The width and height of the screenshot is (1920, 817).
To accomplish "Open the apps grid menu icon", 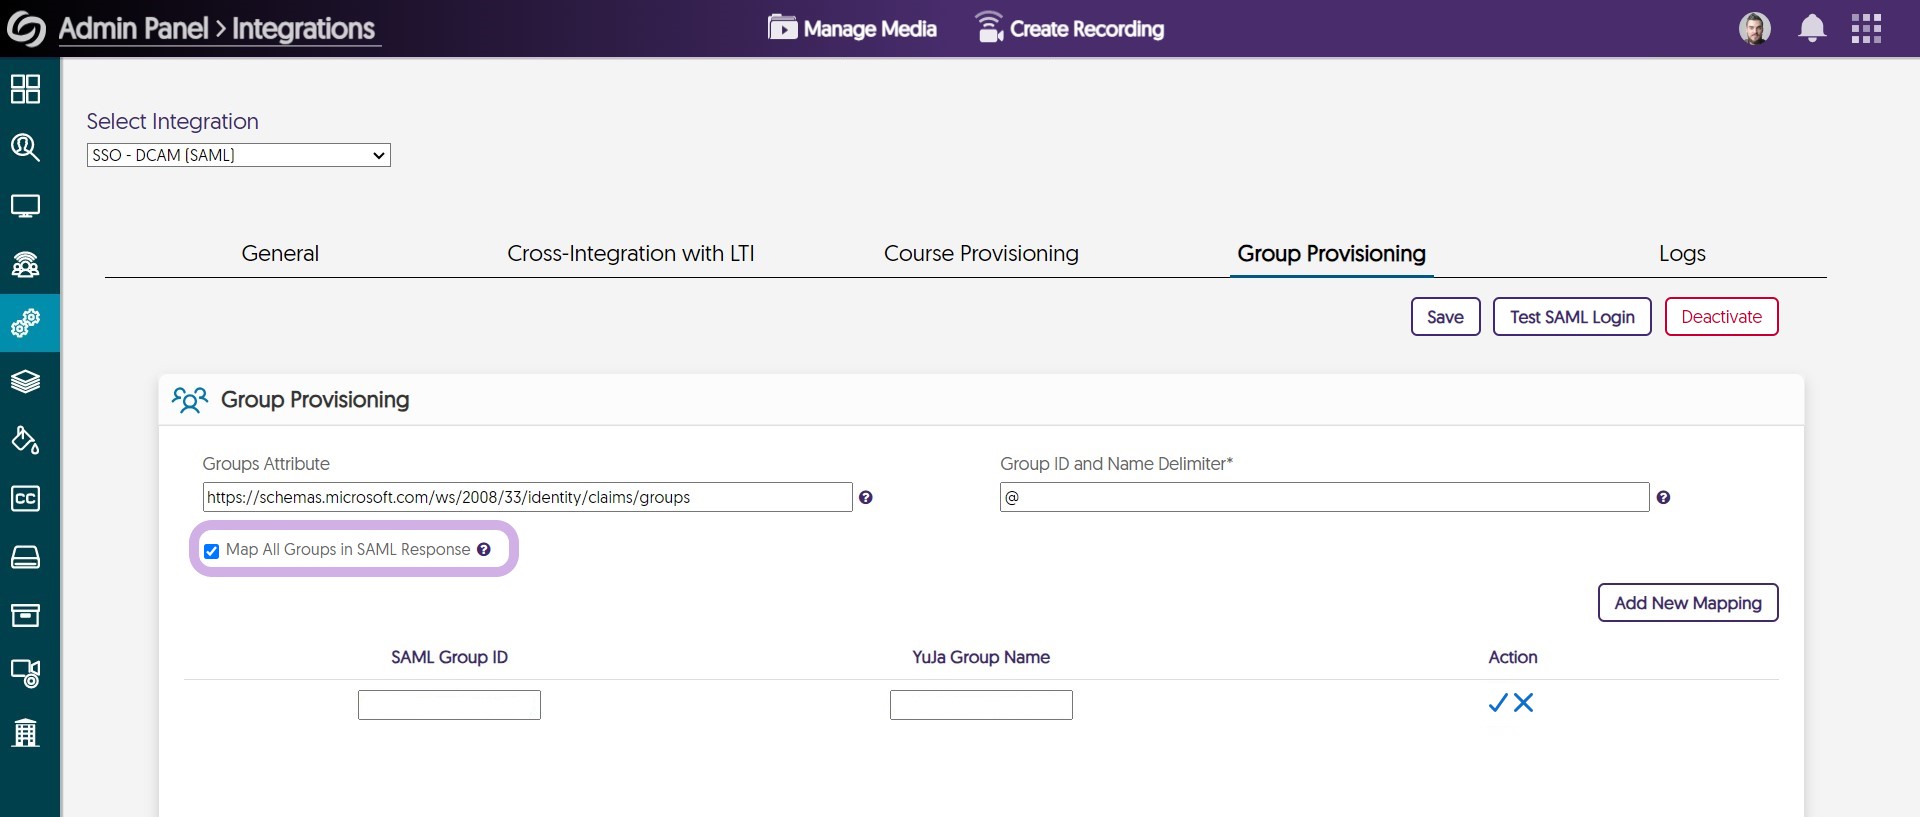I will click(x=1865, y=29).
